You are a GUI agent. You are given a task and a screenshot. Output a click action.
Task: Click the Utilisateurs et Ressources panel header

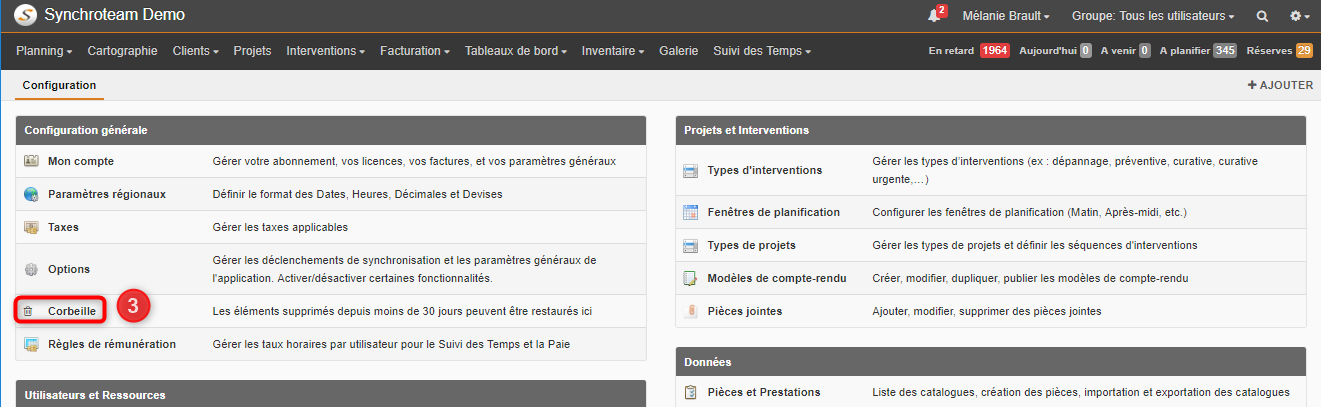click(331, 394)
